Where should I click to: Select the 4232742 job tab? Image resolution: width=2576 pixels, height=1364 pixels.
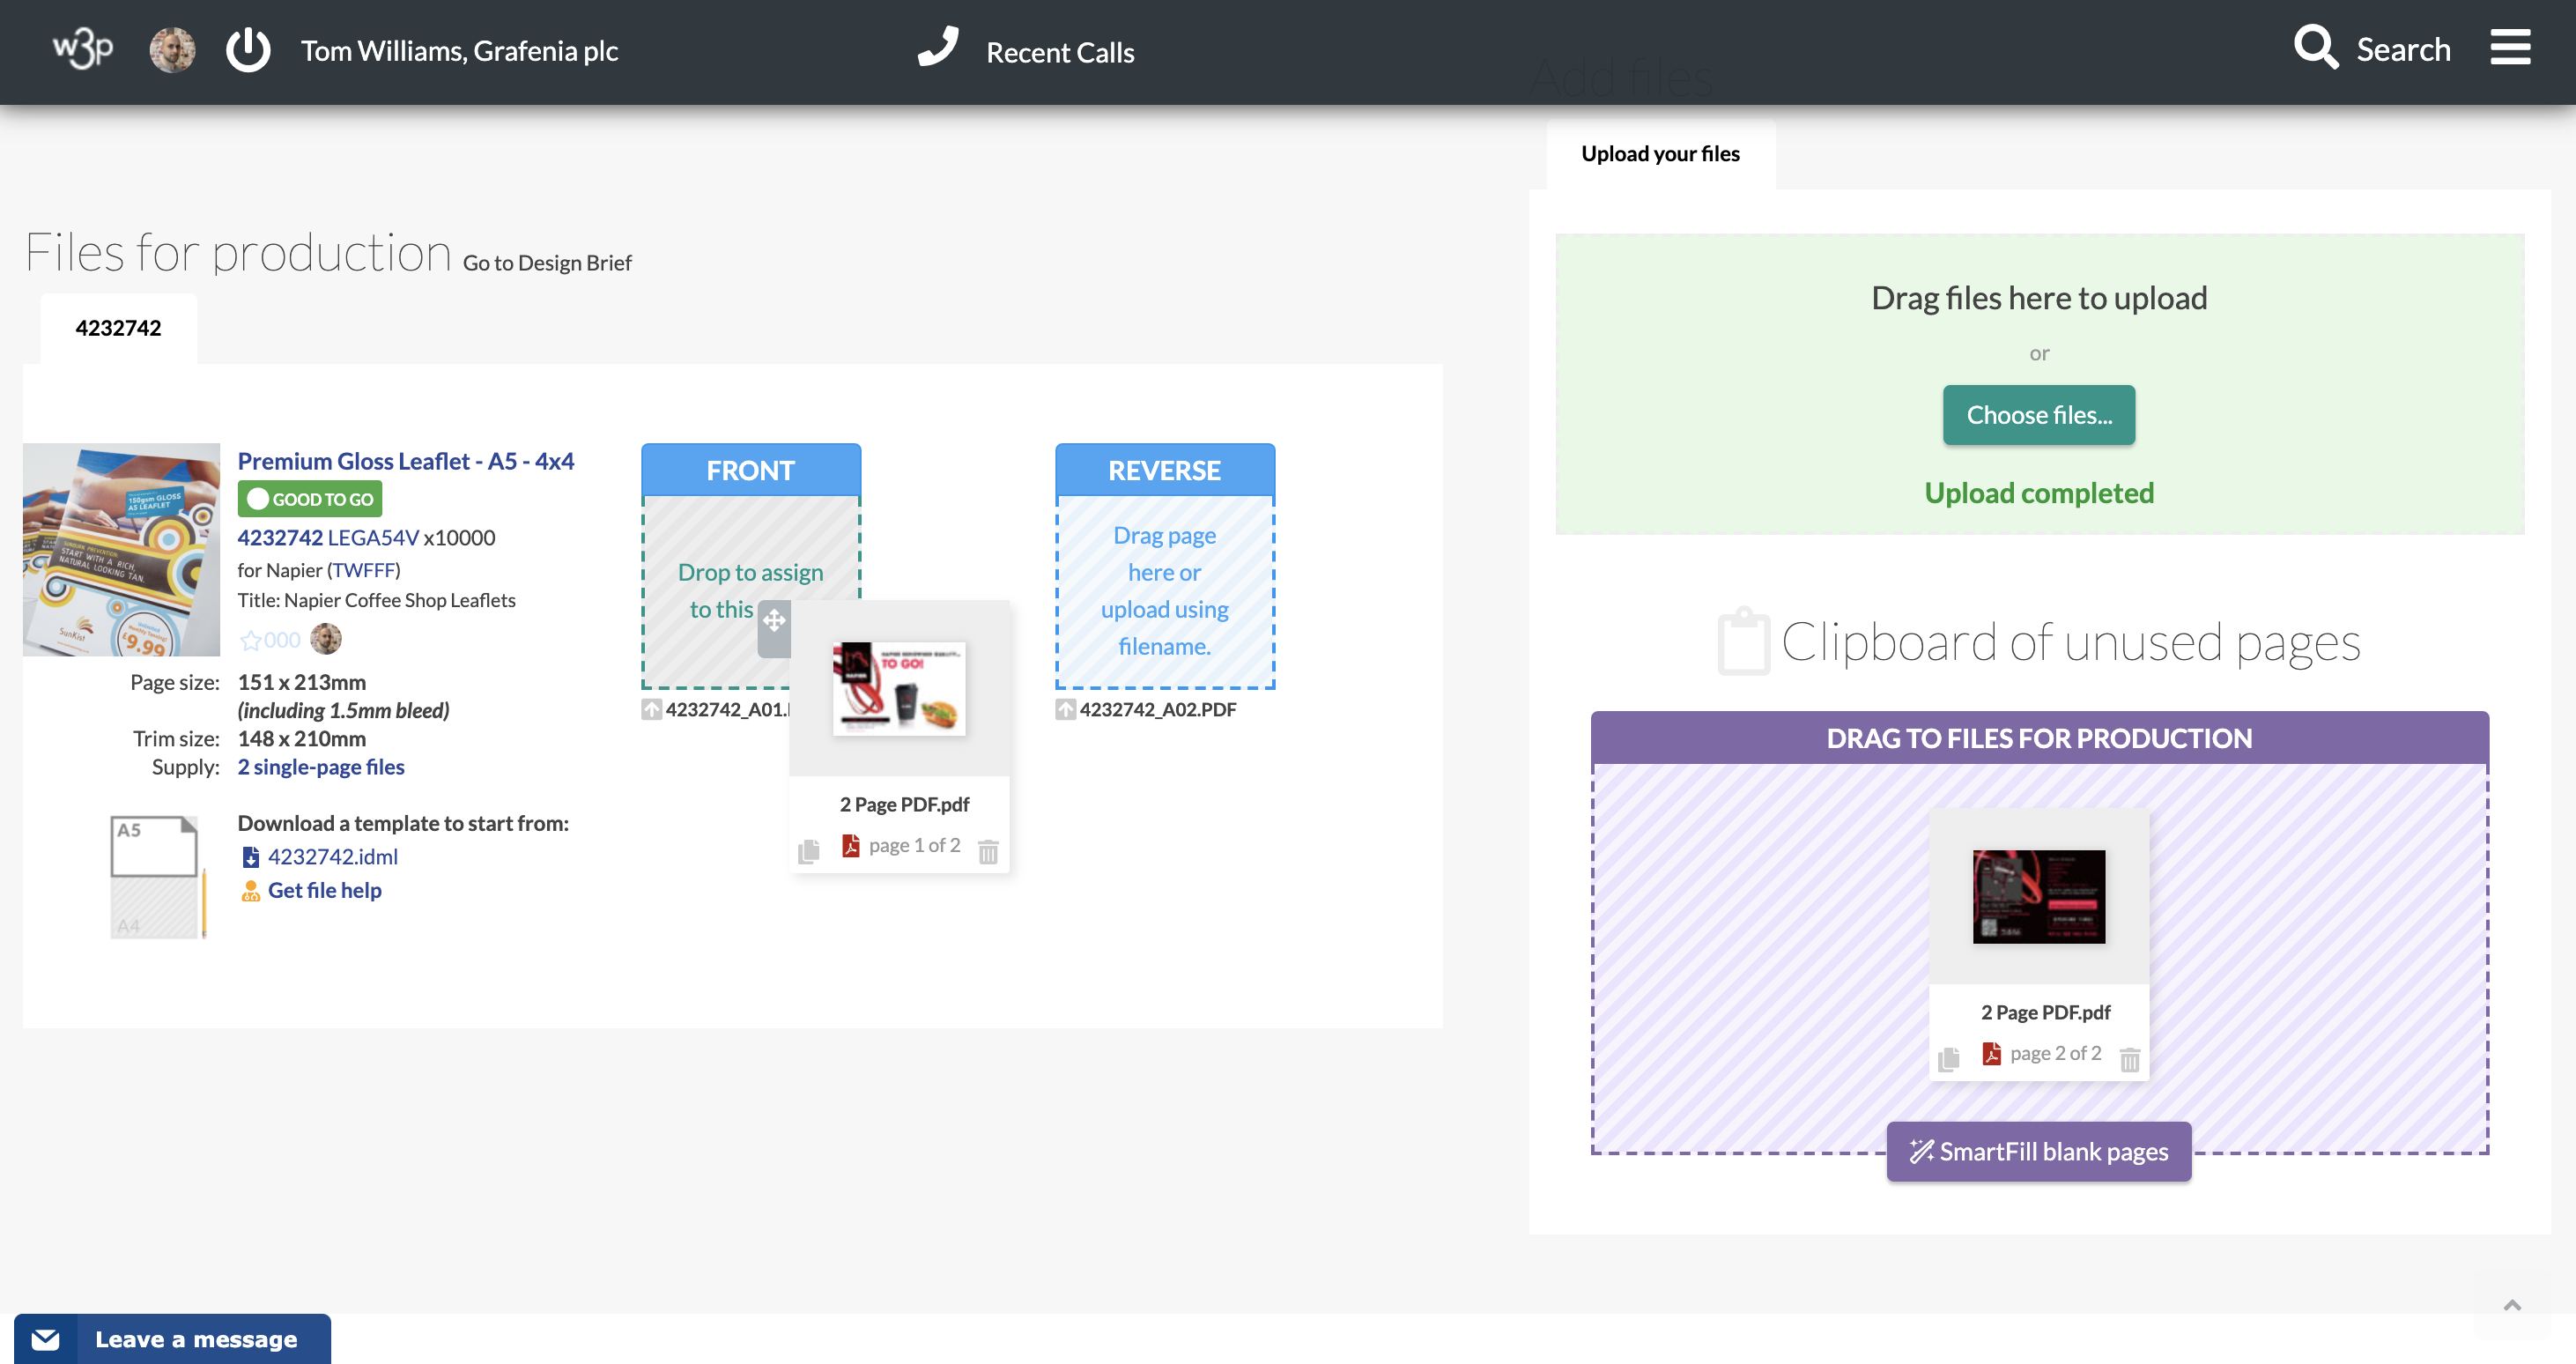(118, 328)
